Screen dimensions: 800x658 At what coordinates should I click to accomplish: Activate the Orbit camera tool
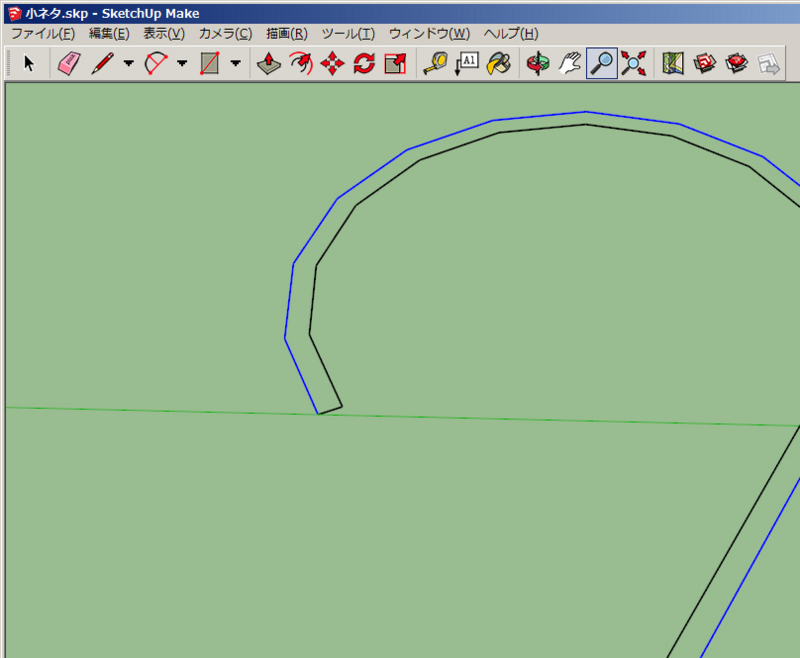pyautogui.click(x=538, y=63)
